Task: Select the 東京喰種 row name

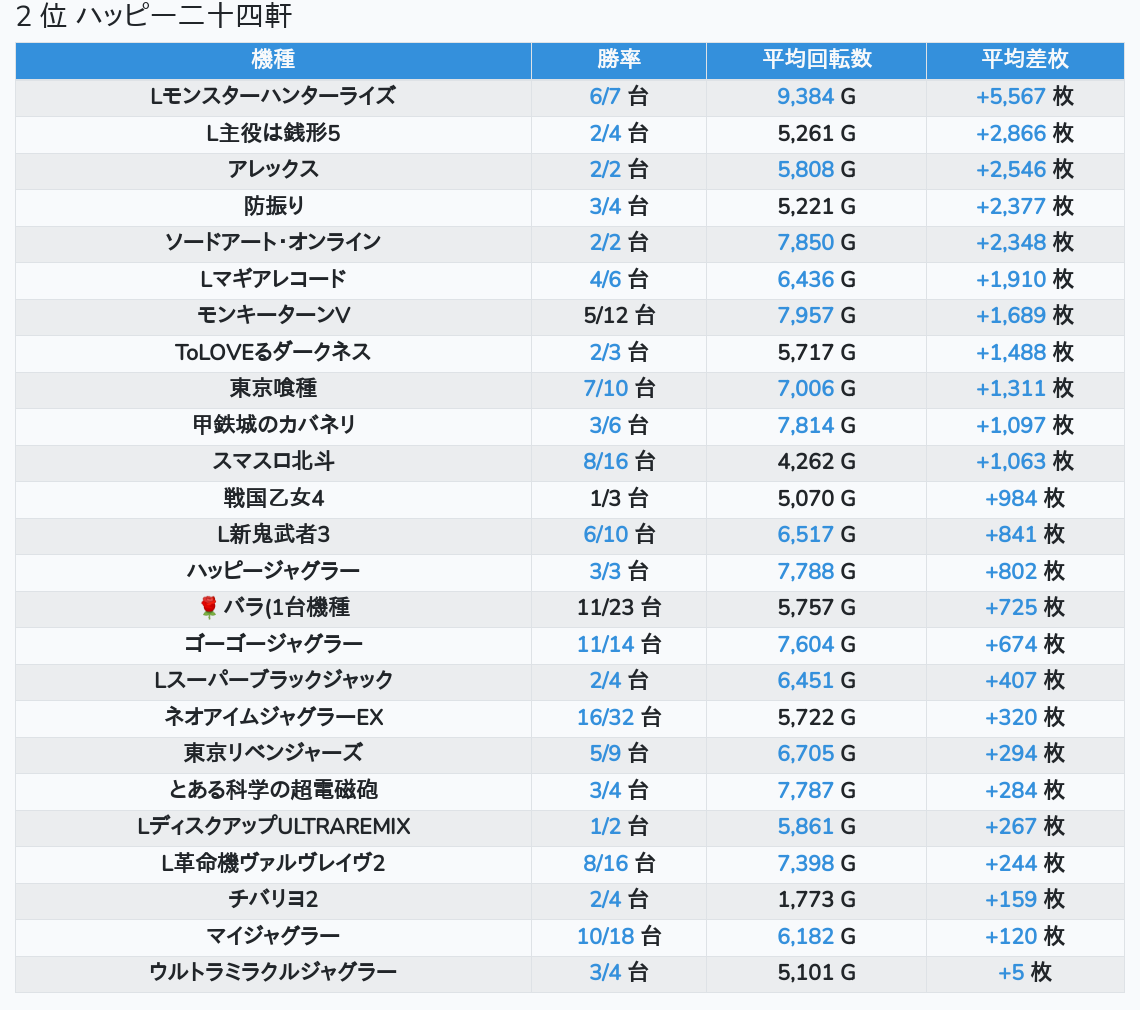Action: click(273, 388)
